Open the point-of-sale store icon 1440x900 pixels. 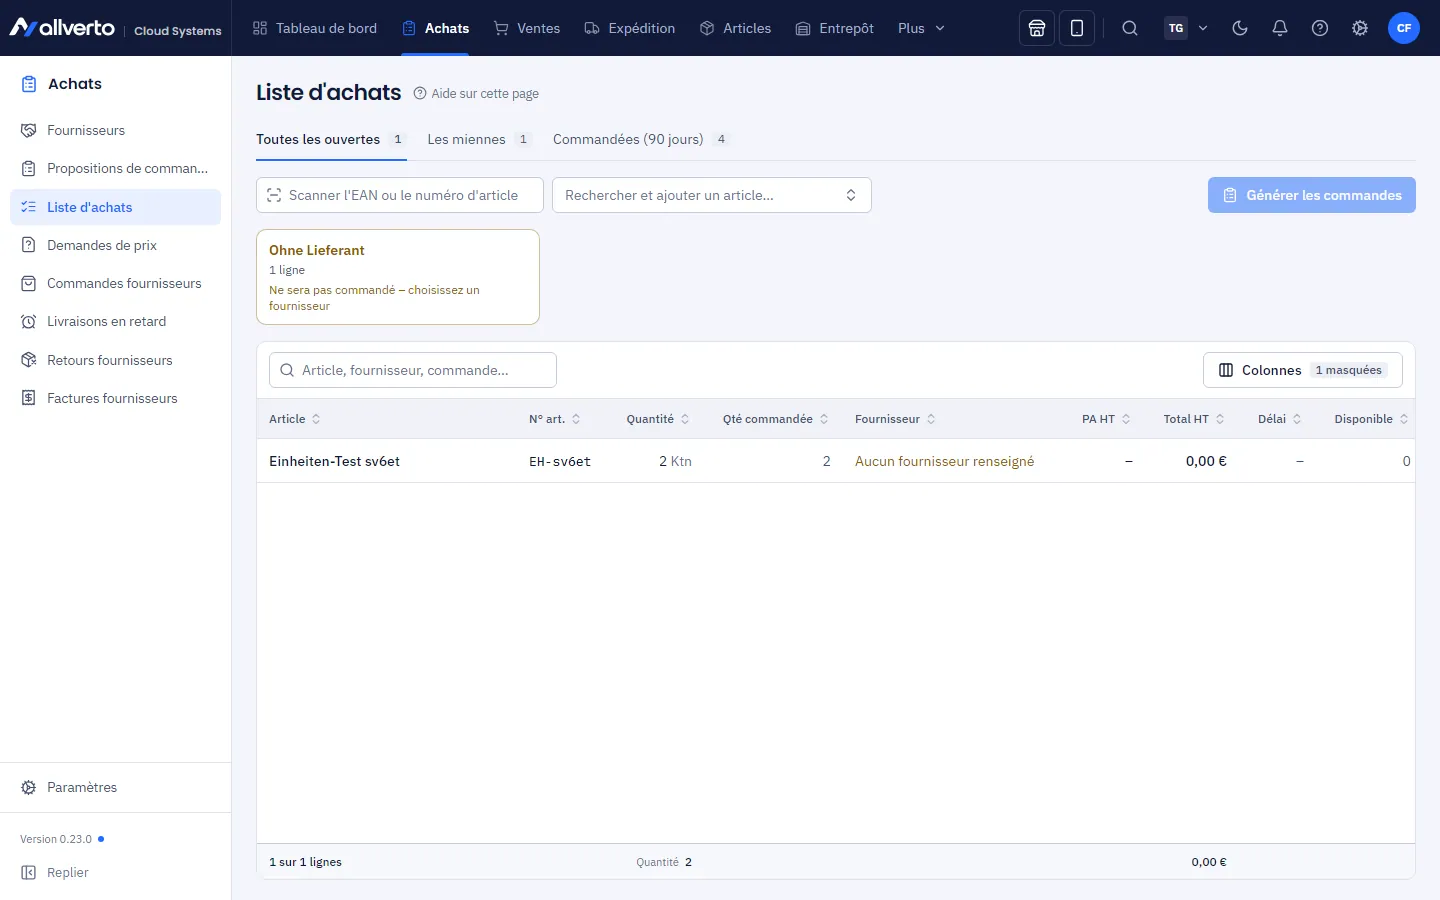1037,28
